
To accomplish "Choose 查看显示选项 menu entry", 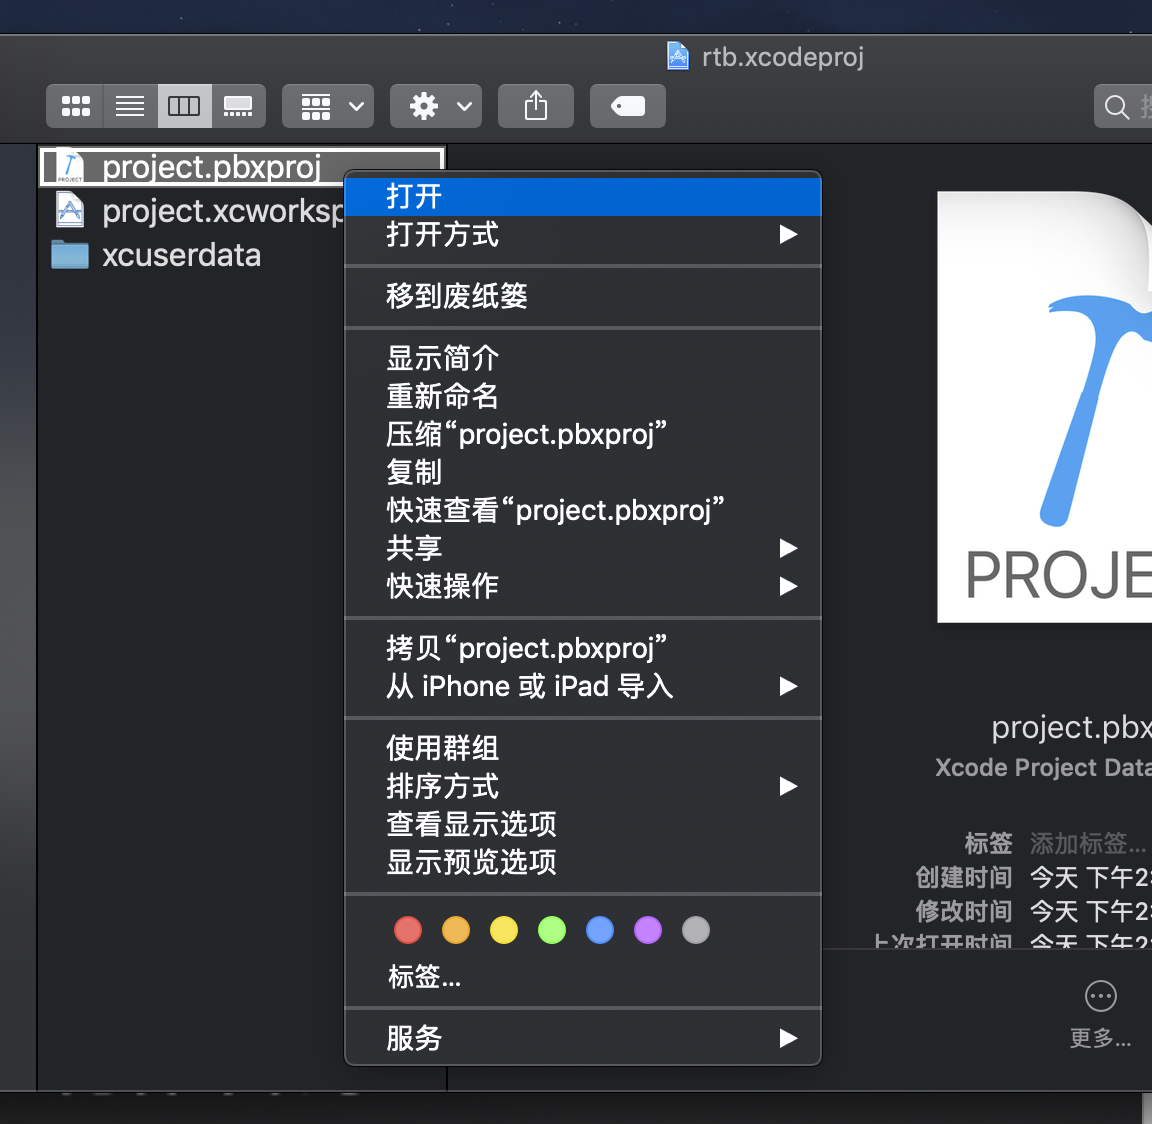I will (x=583, y=824).
